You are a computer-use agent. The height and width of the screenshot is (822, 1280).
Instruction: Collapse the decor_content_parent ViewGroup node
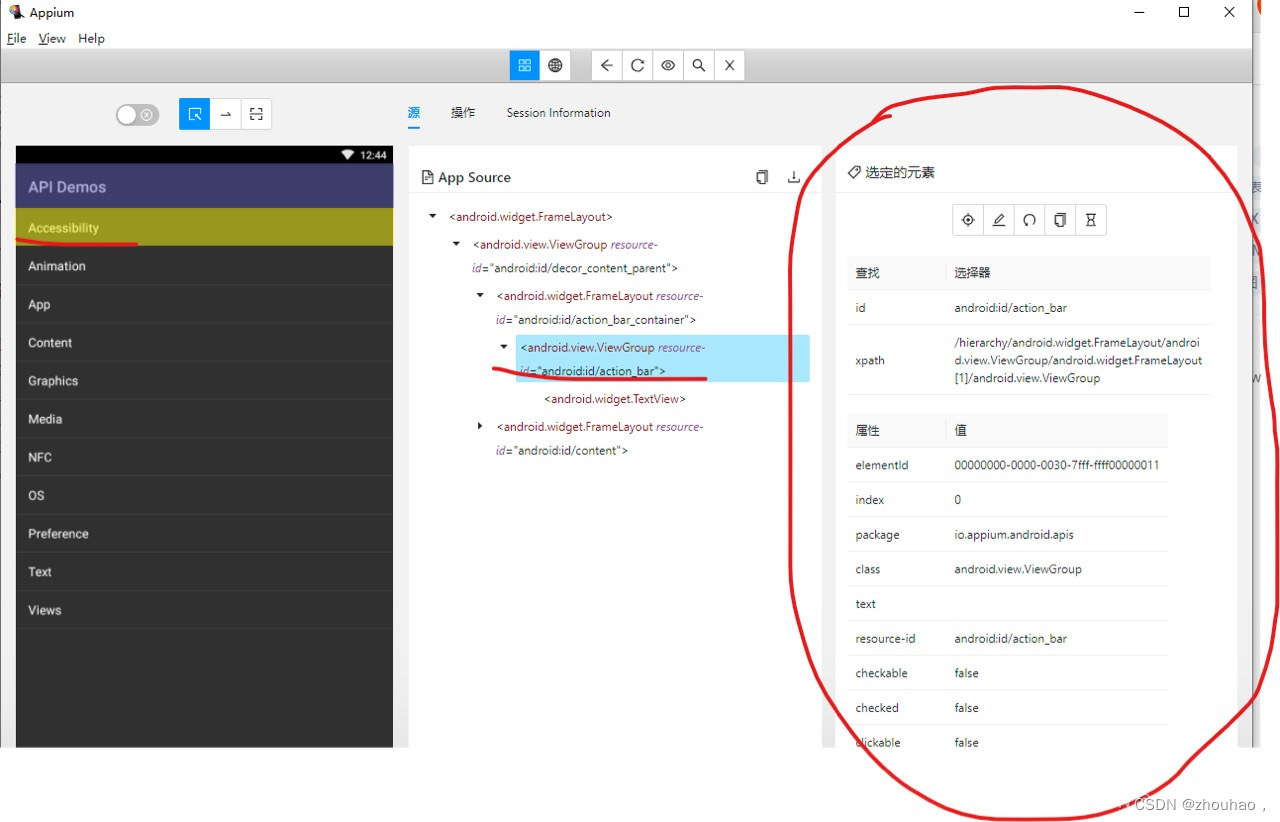pyautogui.click(x=456, y=244)
